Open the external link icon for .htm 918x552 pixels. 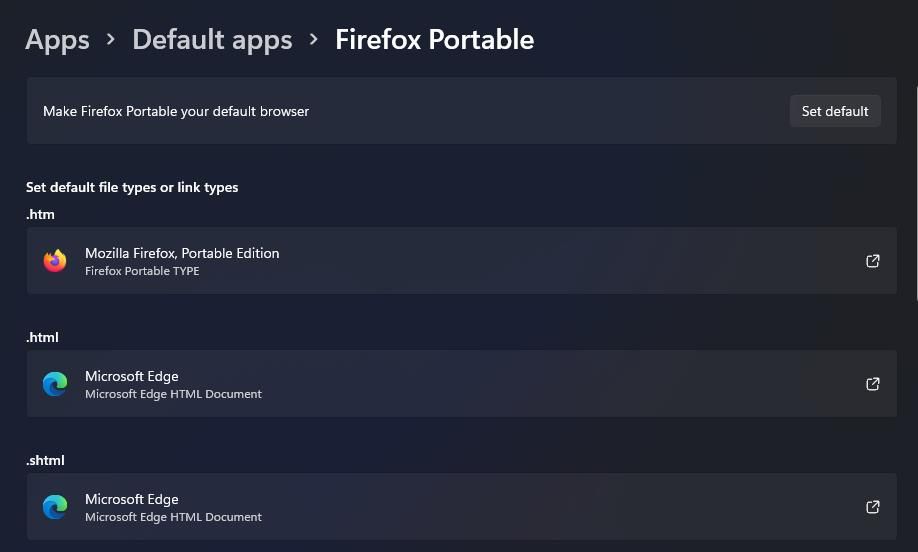click(x=872, y=261)
